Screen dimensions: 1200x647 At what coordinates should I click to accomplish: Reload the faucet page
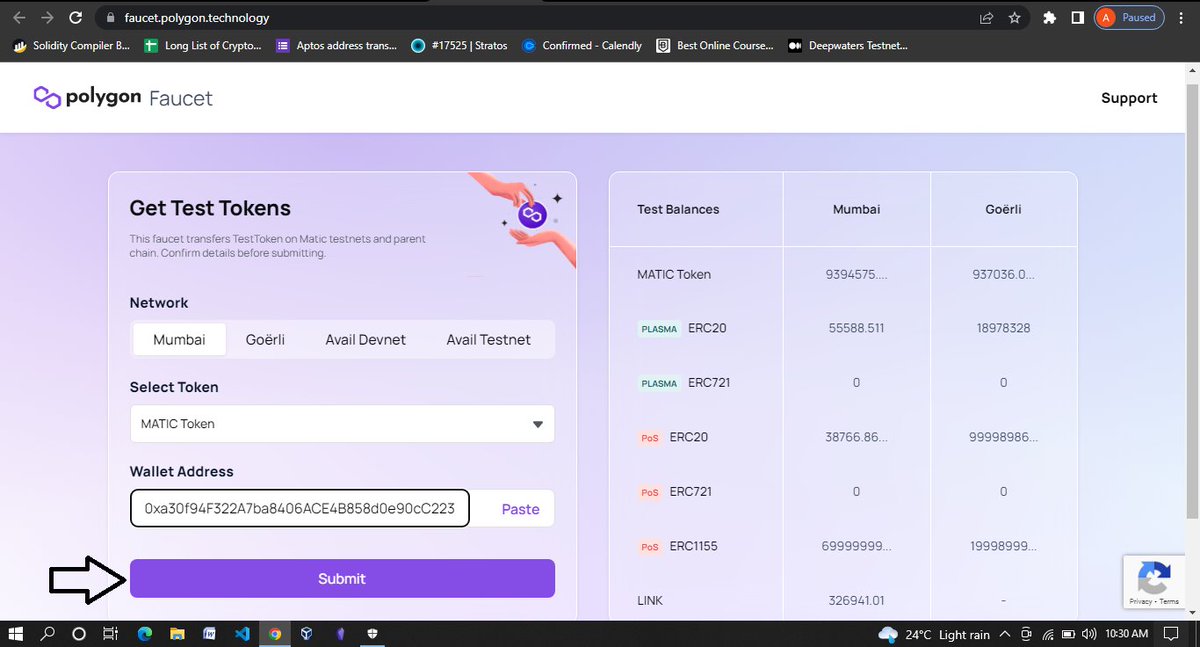(x=74, y=17)
